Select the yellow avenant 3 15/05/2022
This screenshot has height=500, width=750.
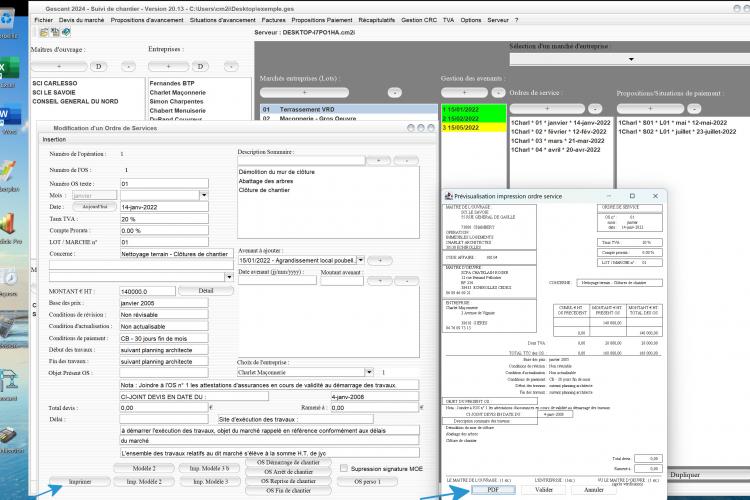474,128
